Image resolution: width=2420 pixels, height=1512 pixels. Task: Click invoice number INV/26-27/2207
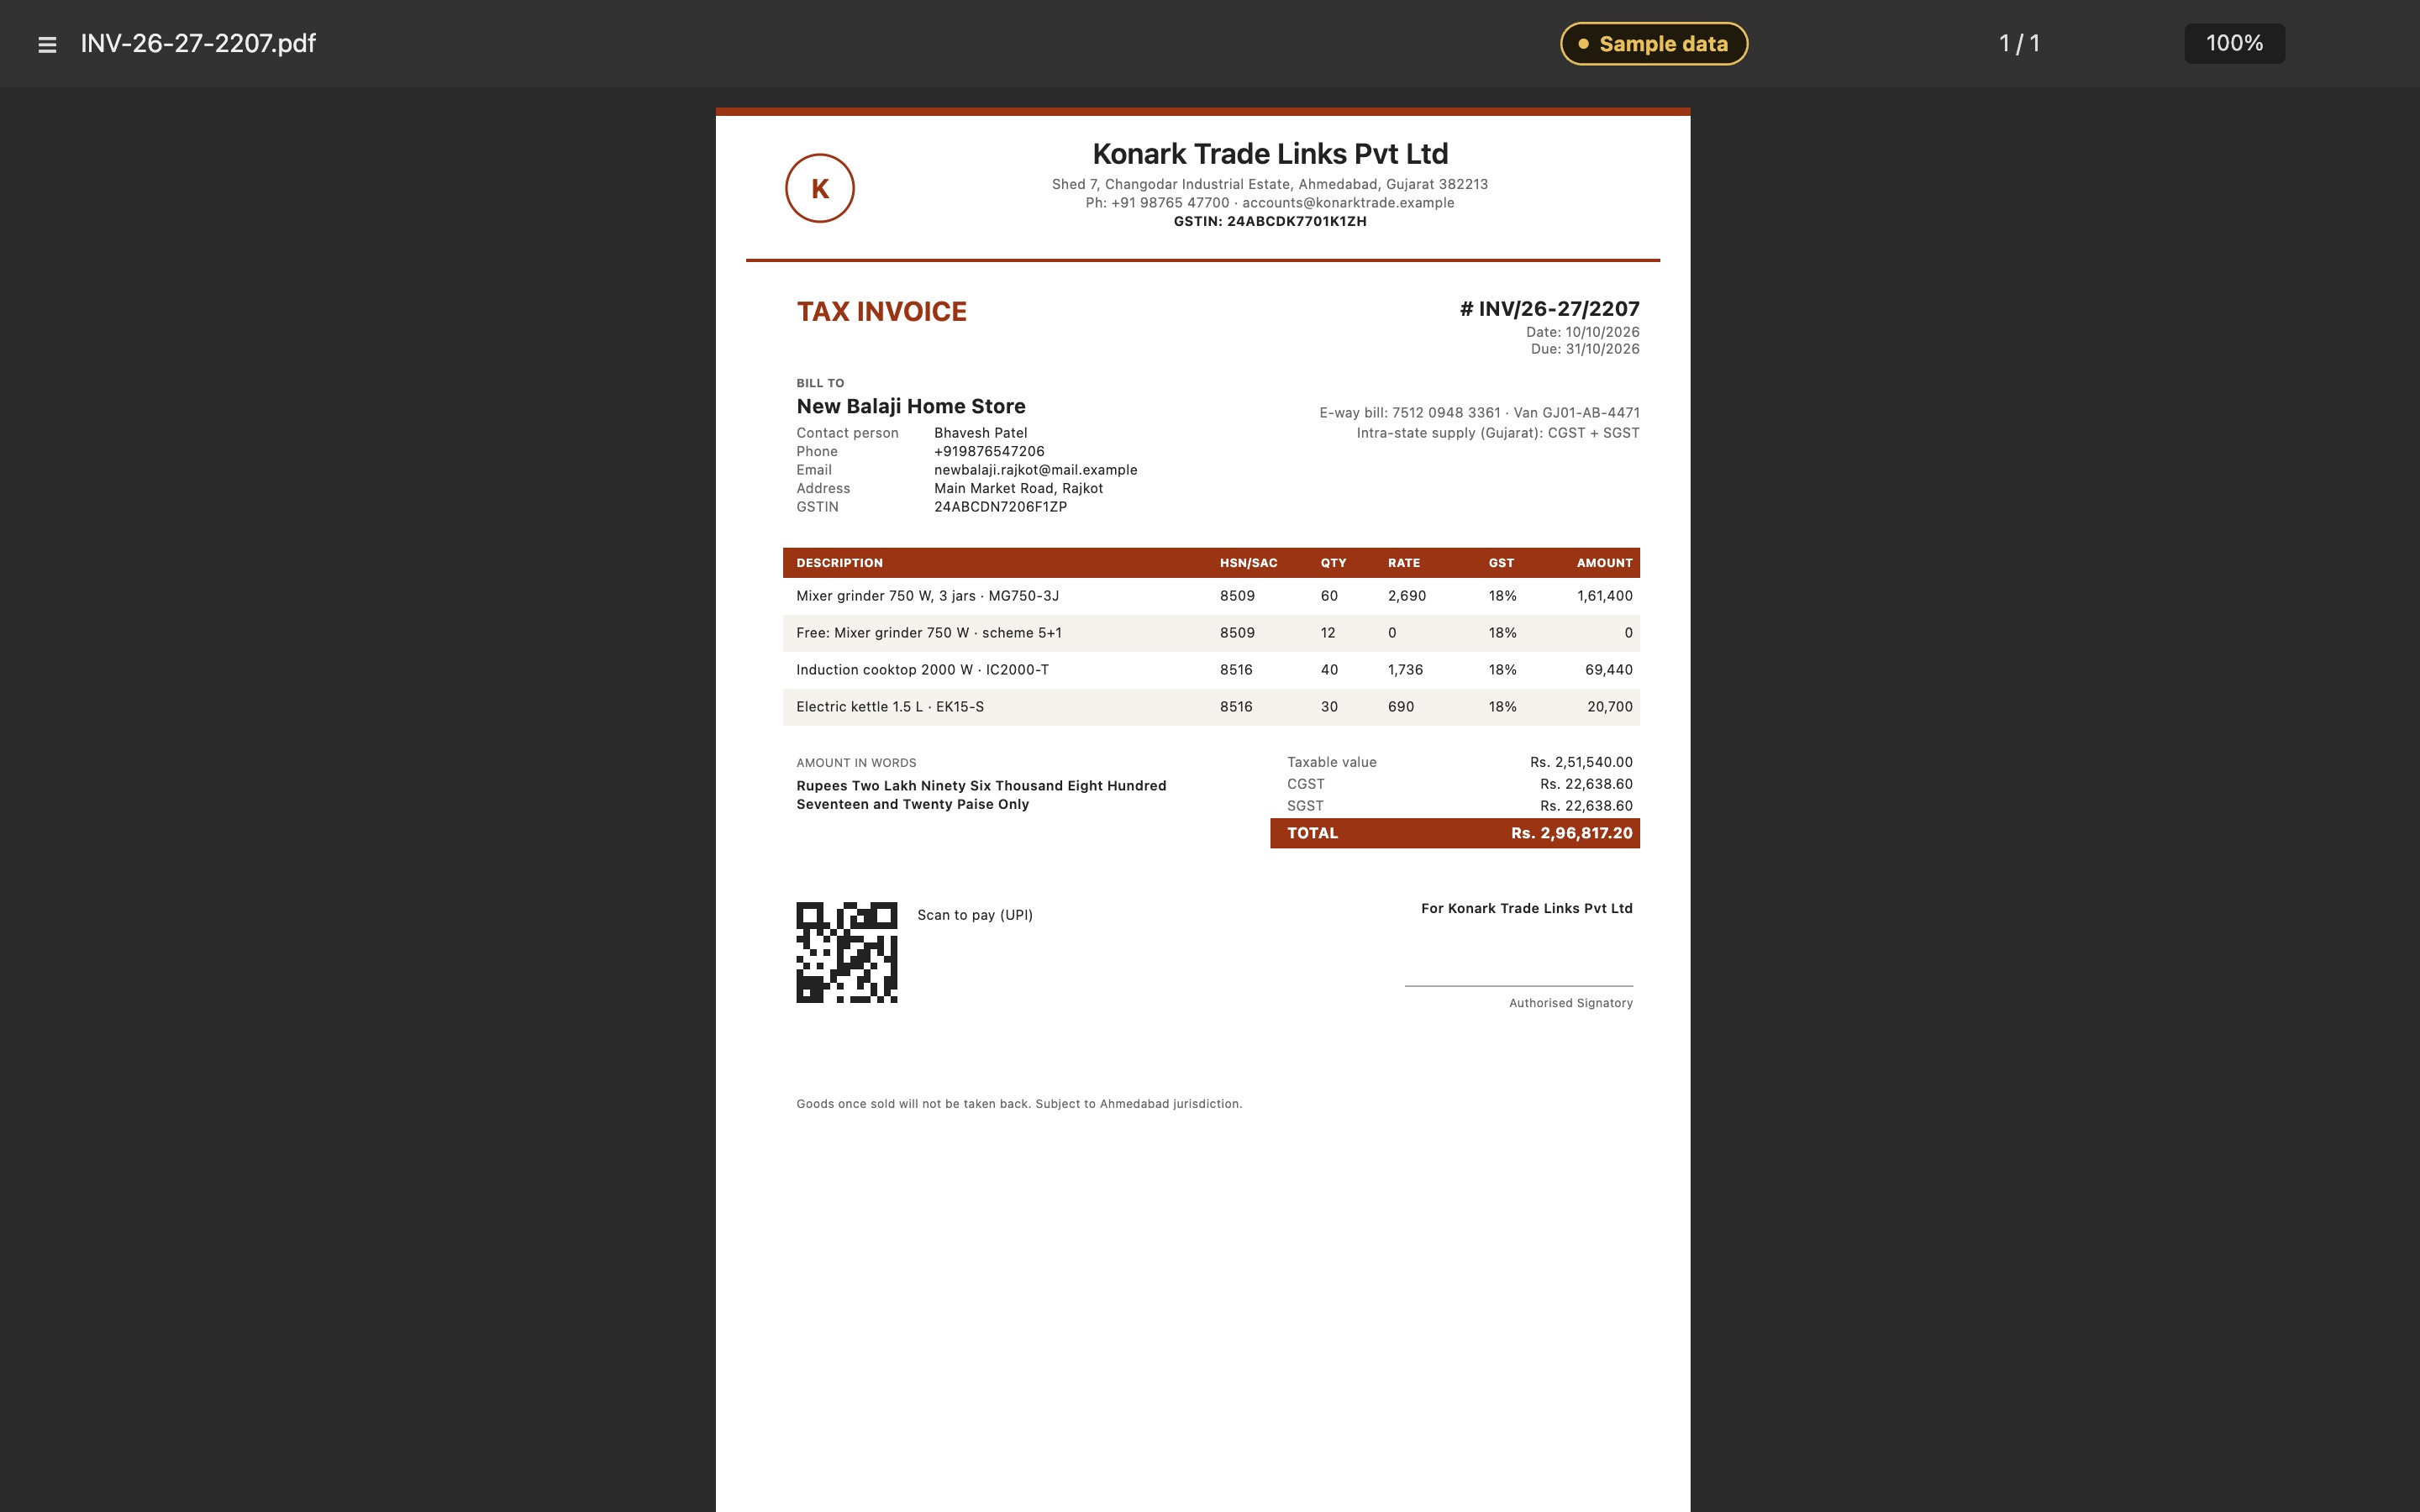[1549, 309]
